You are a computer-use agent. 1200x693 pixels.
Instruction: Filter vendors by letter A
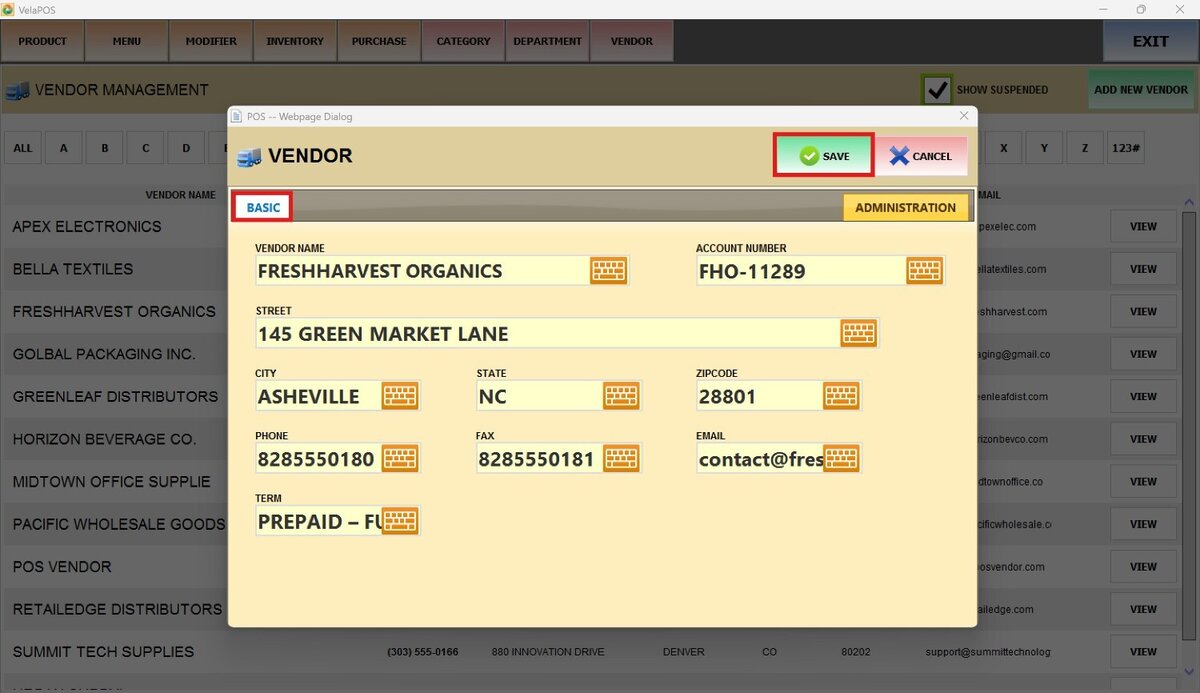coord(64,147)
